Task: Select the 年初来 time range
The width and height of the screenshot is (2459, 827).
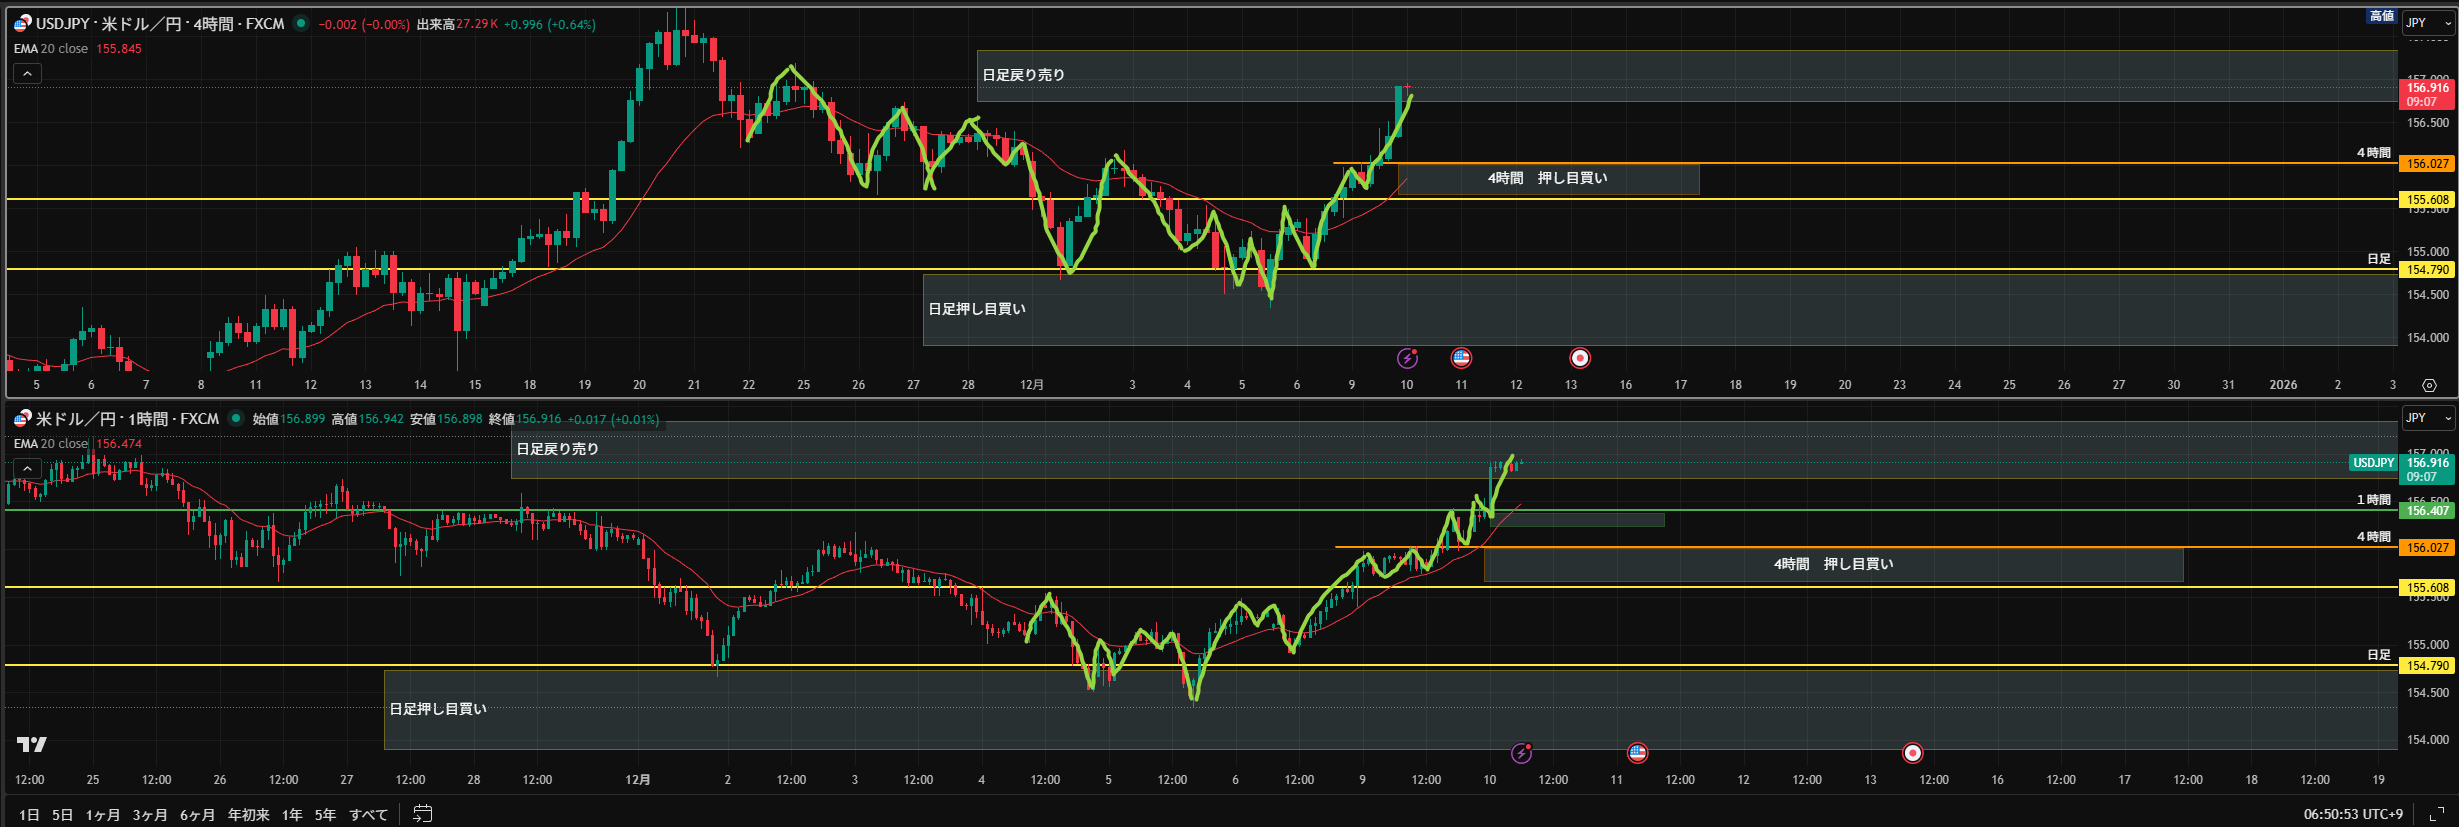Action: [248, 815]
